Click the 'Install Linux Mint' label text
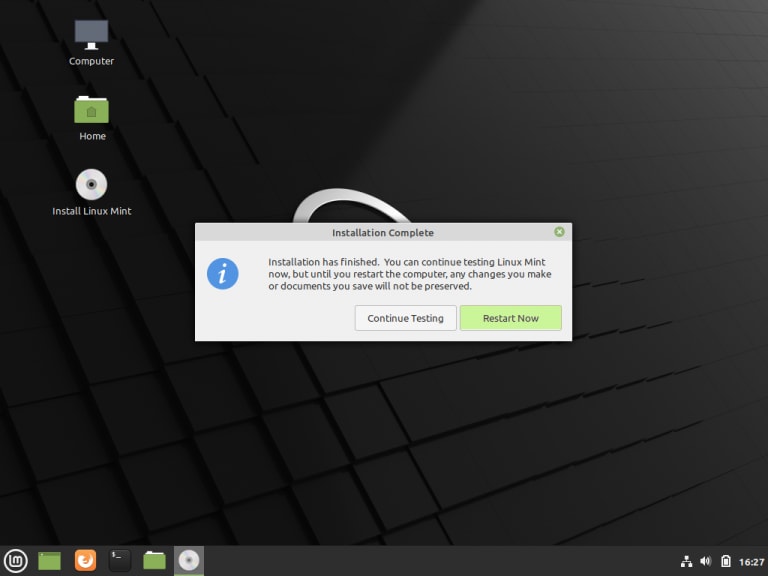 click(92, 211)
